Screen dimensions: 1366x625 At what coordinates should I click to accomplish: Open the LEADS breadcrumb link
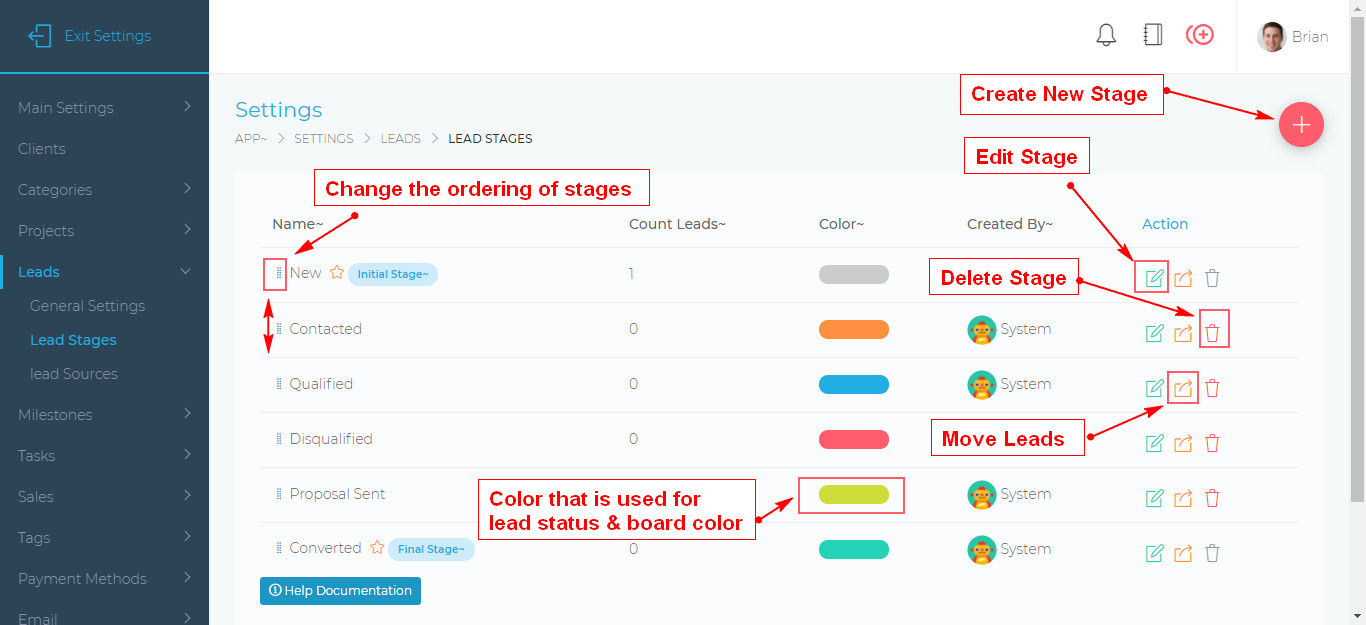pyautogui.click(x=400, y=138)
